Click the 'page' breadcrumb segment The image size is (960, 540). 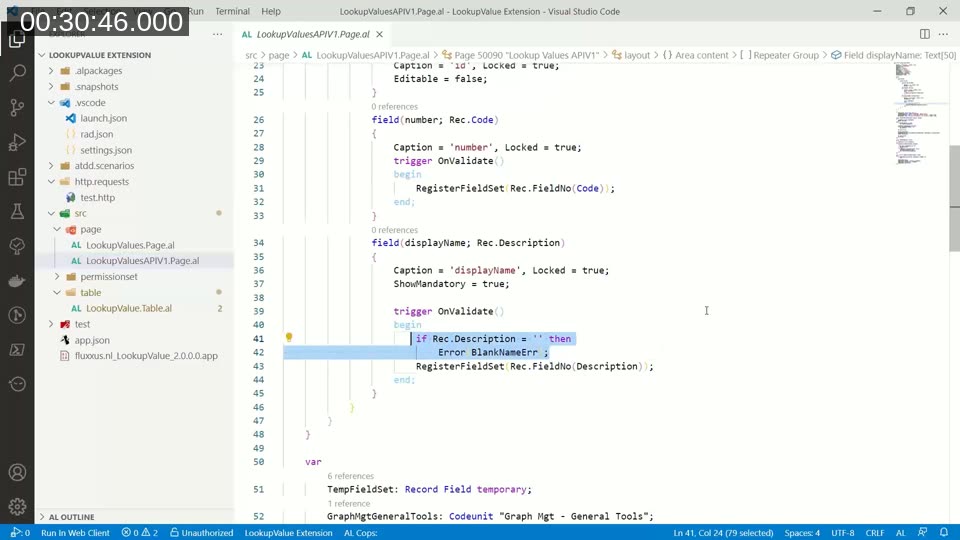point(279,55)
